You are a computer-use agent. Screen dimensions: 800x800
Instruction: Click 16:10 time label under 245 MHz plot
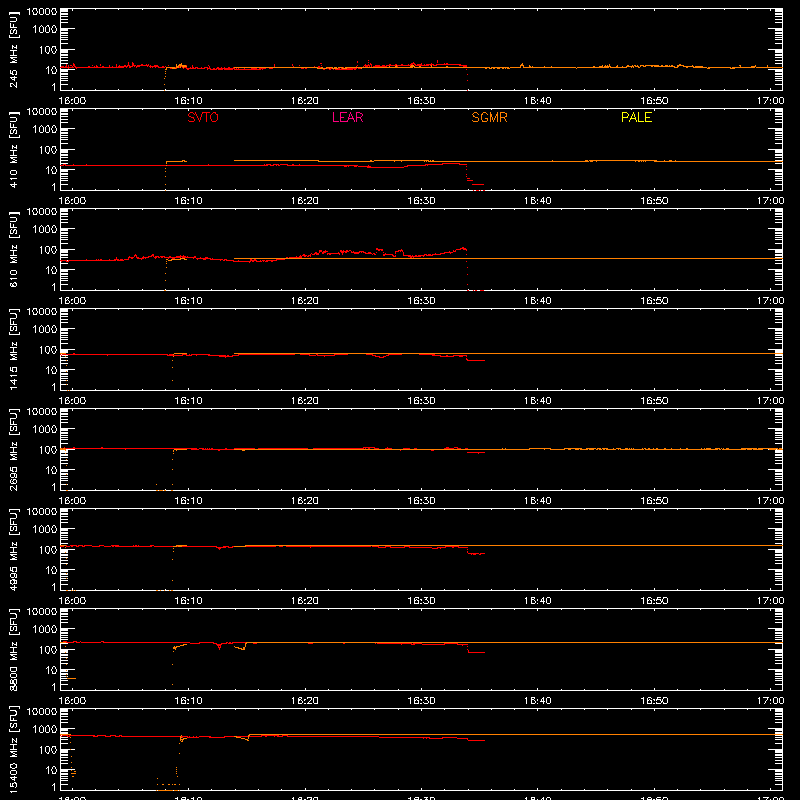tap(189, 101)
